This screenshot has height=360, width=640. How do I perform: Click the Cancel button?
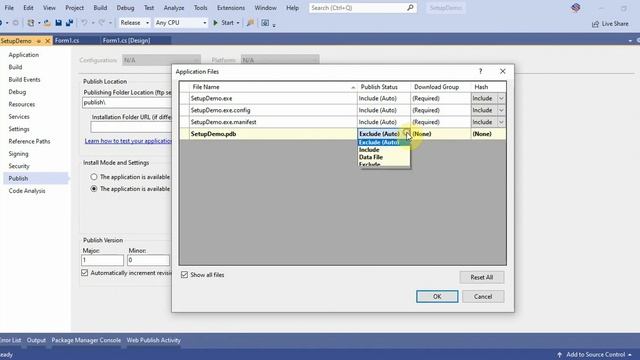pos(483,296)
